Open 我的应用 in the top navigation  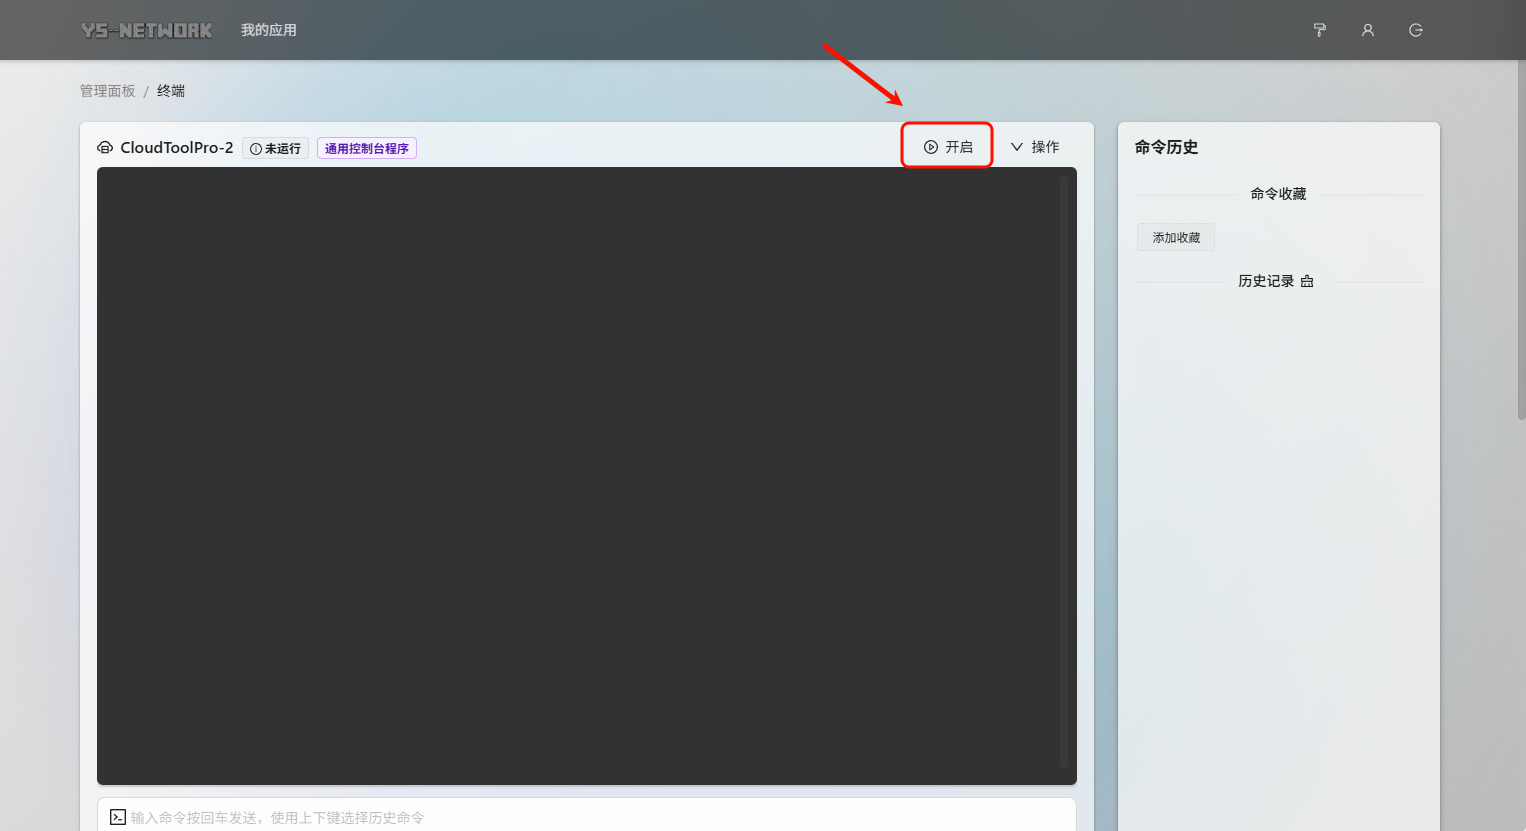pyautogui.click(x=268, y=30)
